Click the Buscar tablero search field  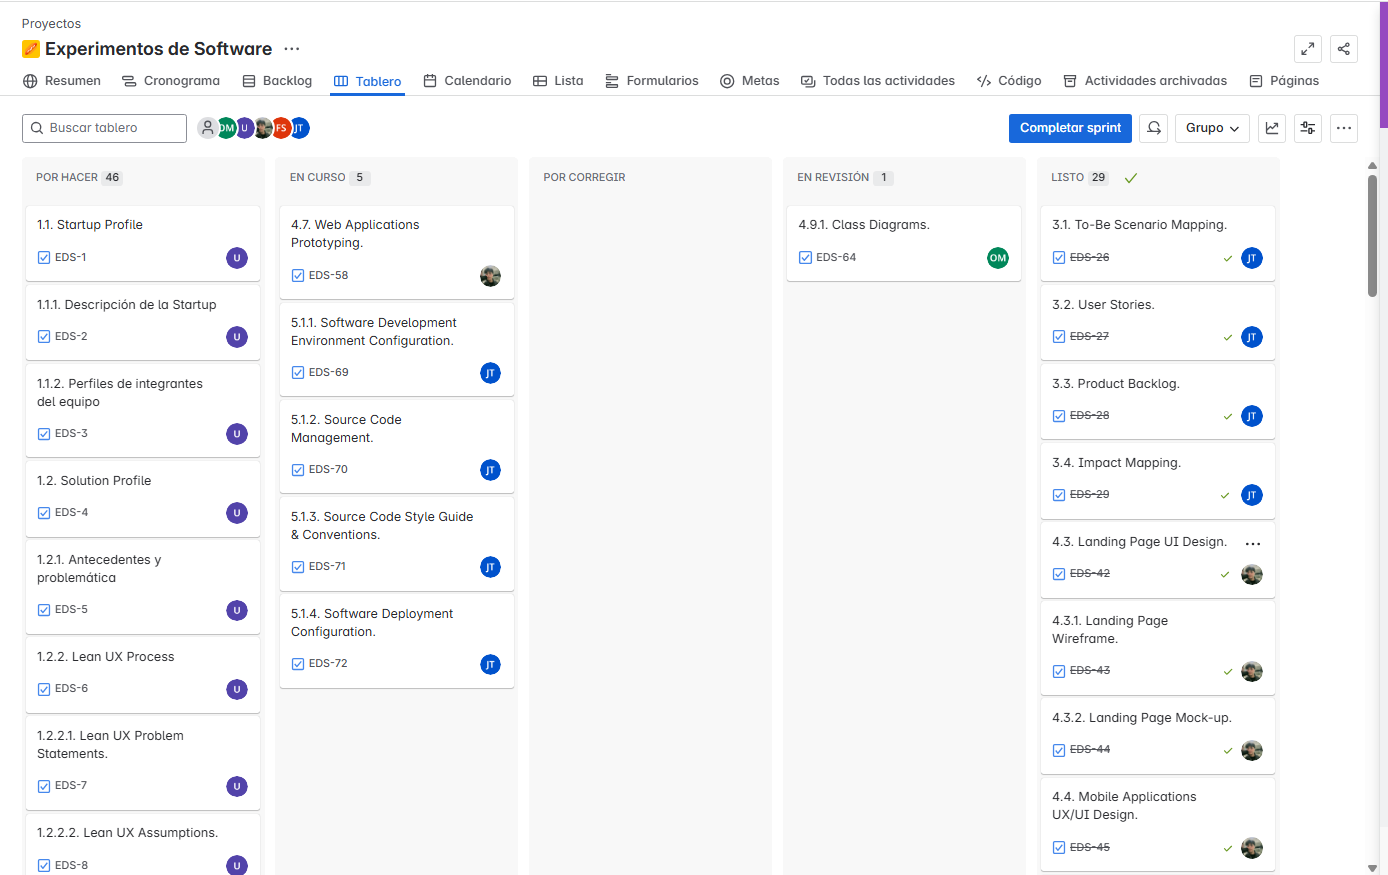point(104,128)
